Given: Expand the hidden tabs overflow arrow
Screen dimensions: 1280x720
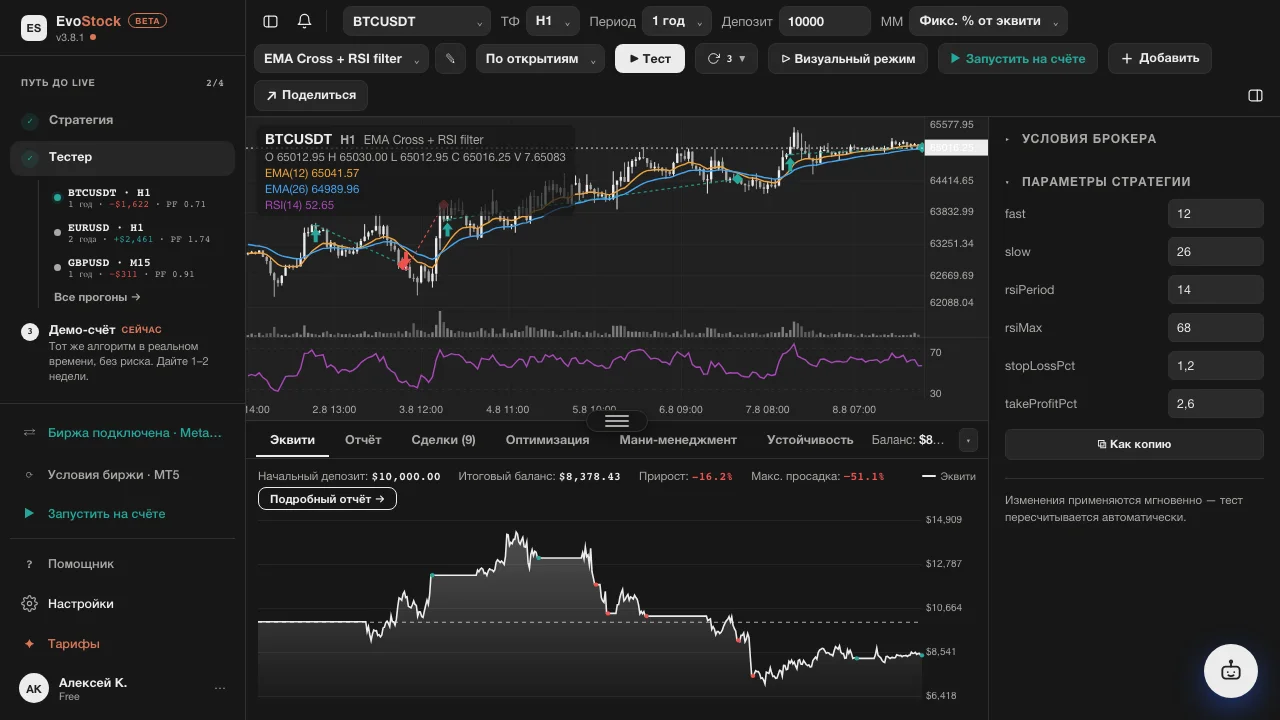Looking at the screenshot, I should pos(967,440).
